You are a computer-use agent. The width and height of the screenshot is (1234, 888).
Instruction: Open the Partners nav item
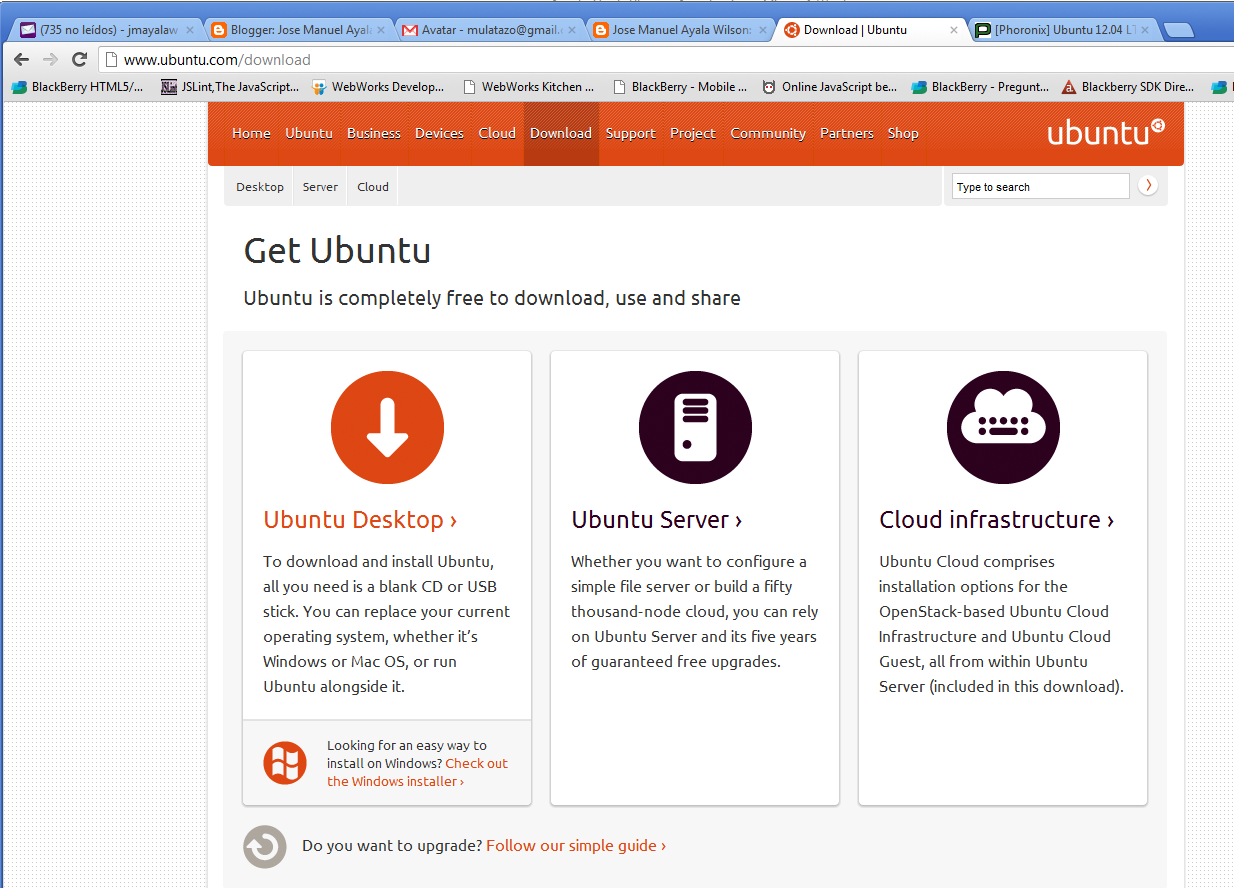pos(847,133)
